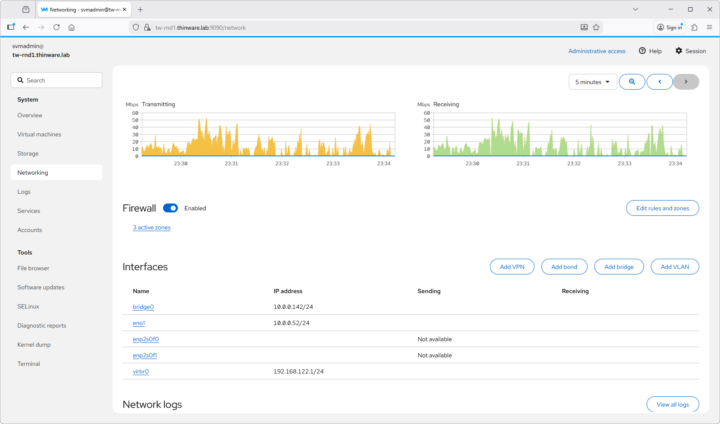
Task: Select Virtual machines in sidebar
Action: pyautogui.click(x=40, y=134)
